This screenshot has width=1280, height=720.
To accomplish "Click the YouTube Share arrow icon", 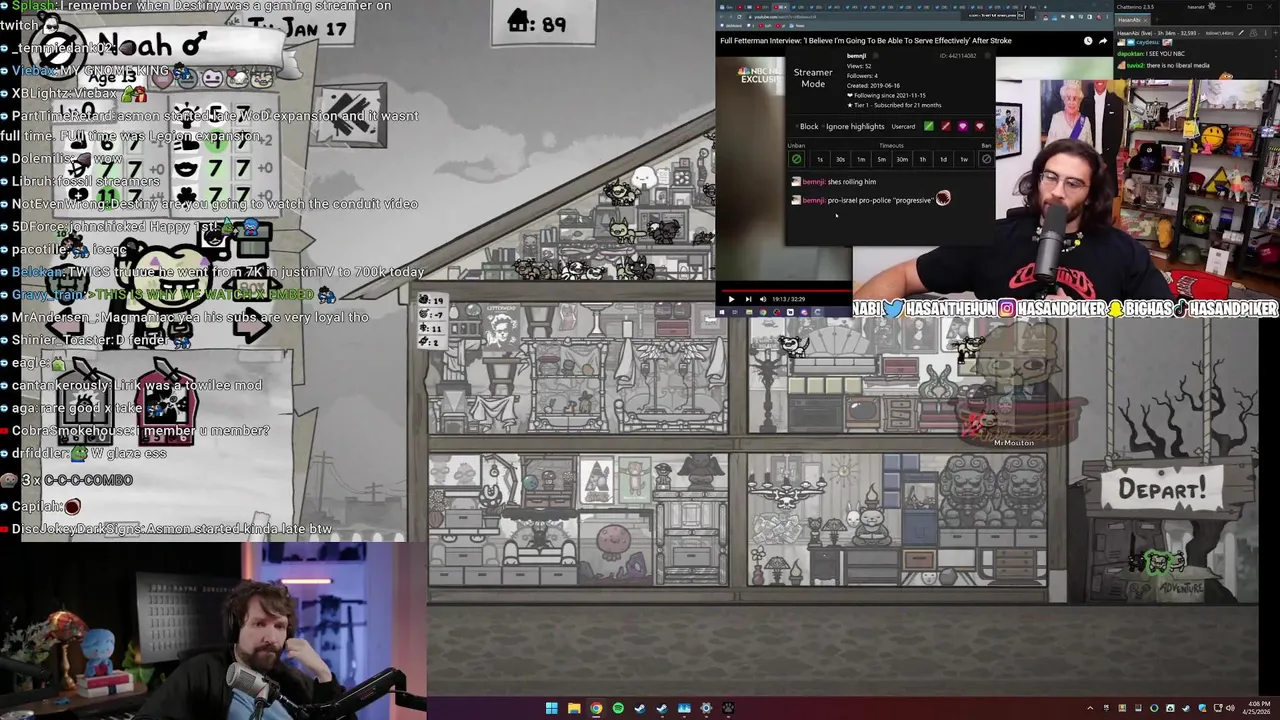I will coord(1103,41).
